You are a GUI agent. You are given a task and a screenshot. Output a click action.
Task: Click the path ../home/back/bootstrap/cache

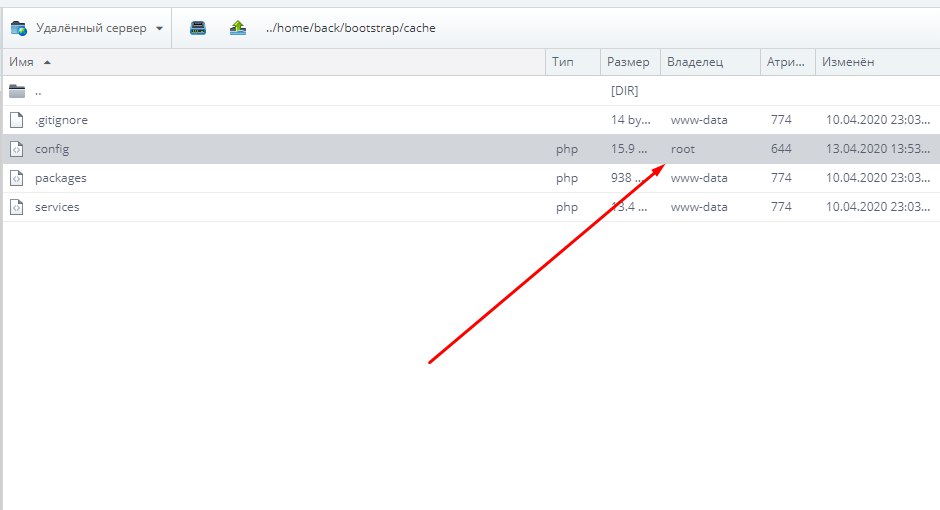(x=351, y=28)
